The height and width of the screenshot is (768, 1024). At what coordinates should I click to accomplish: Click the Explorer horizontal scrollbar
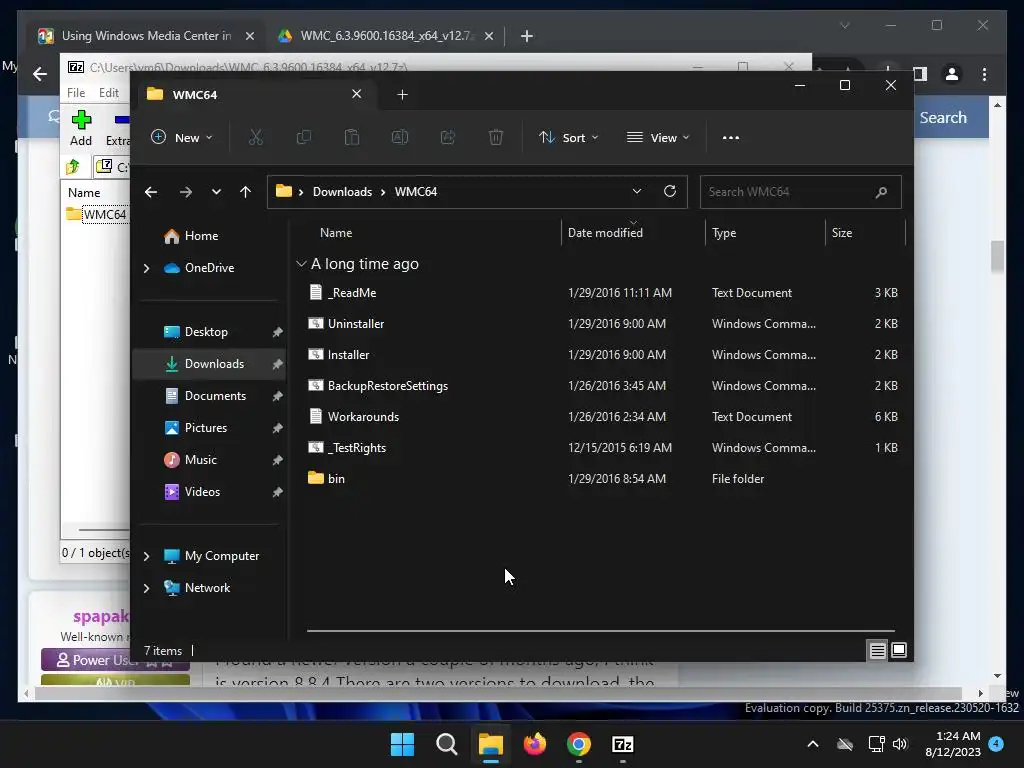(x=601, y=631)
